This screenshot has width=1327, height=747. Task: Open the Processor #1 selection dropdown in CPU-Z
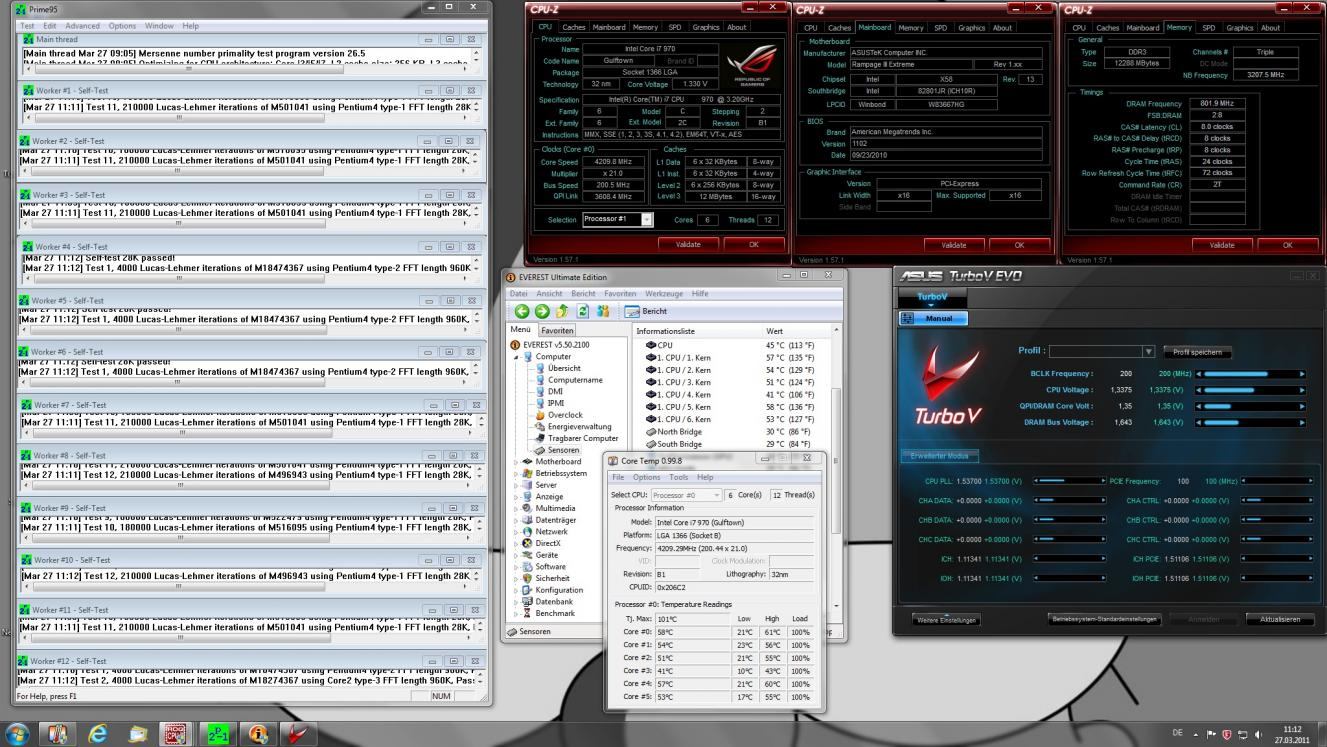647,220
